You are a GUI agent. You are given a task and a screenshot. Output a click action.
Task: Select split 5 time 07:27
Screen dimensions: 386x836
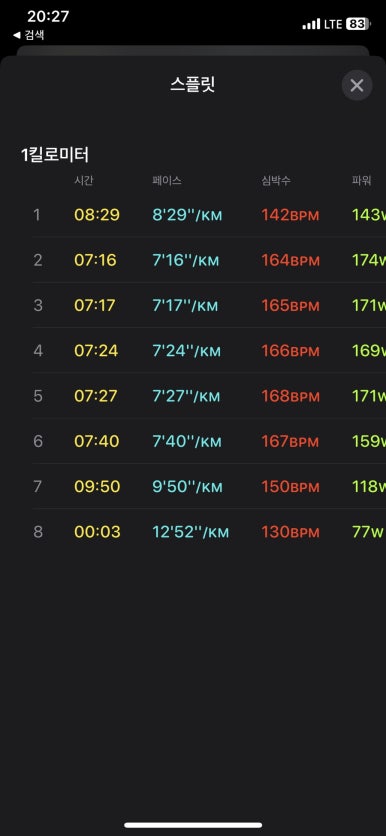96,396
